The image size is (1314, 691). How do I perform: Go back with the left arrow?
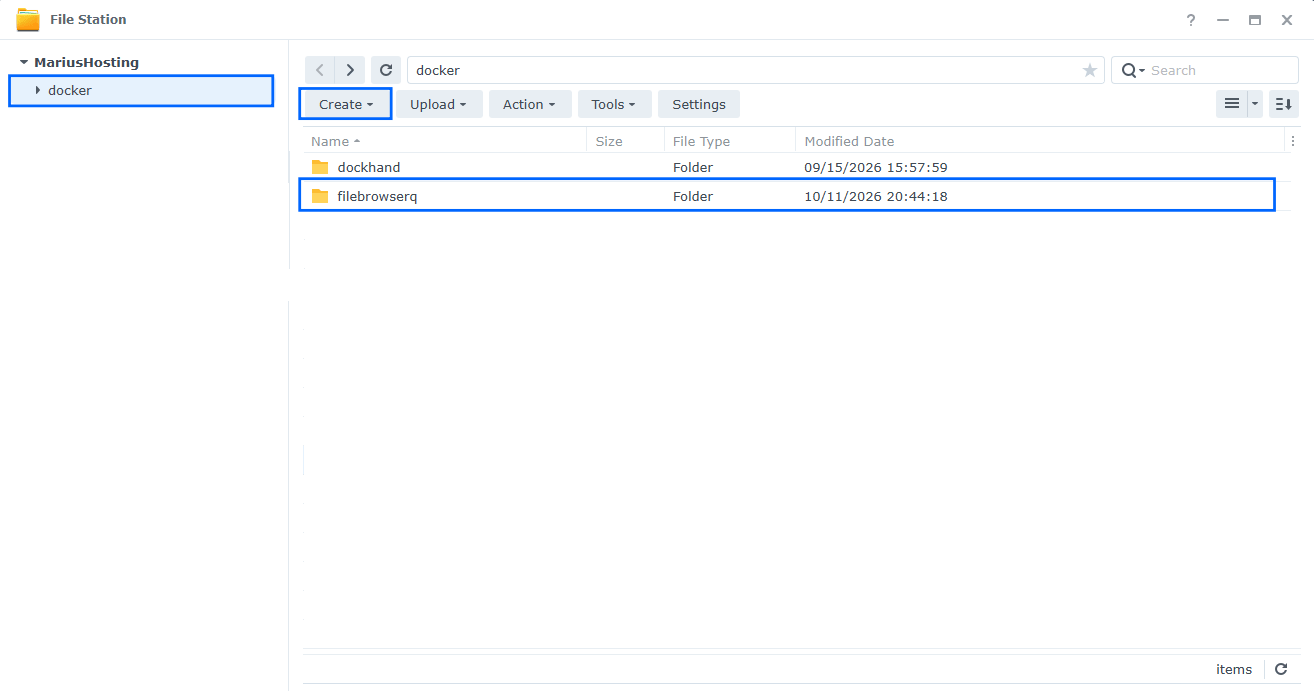(320, 70)
